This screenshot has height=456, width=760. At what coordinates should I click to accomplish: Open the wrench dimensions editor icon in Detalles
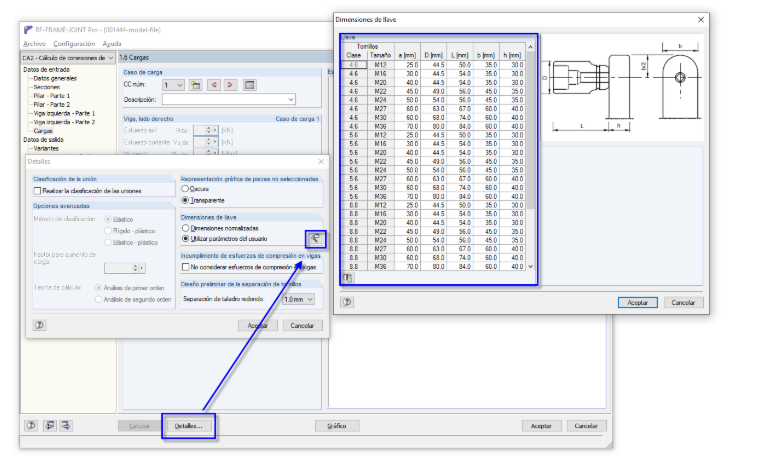coord(315,238)
